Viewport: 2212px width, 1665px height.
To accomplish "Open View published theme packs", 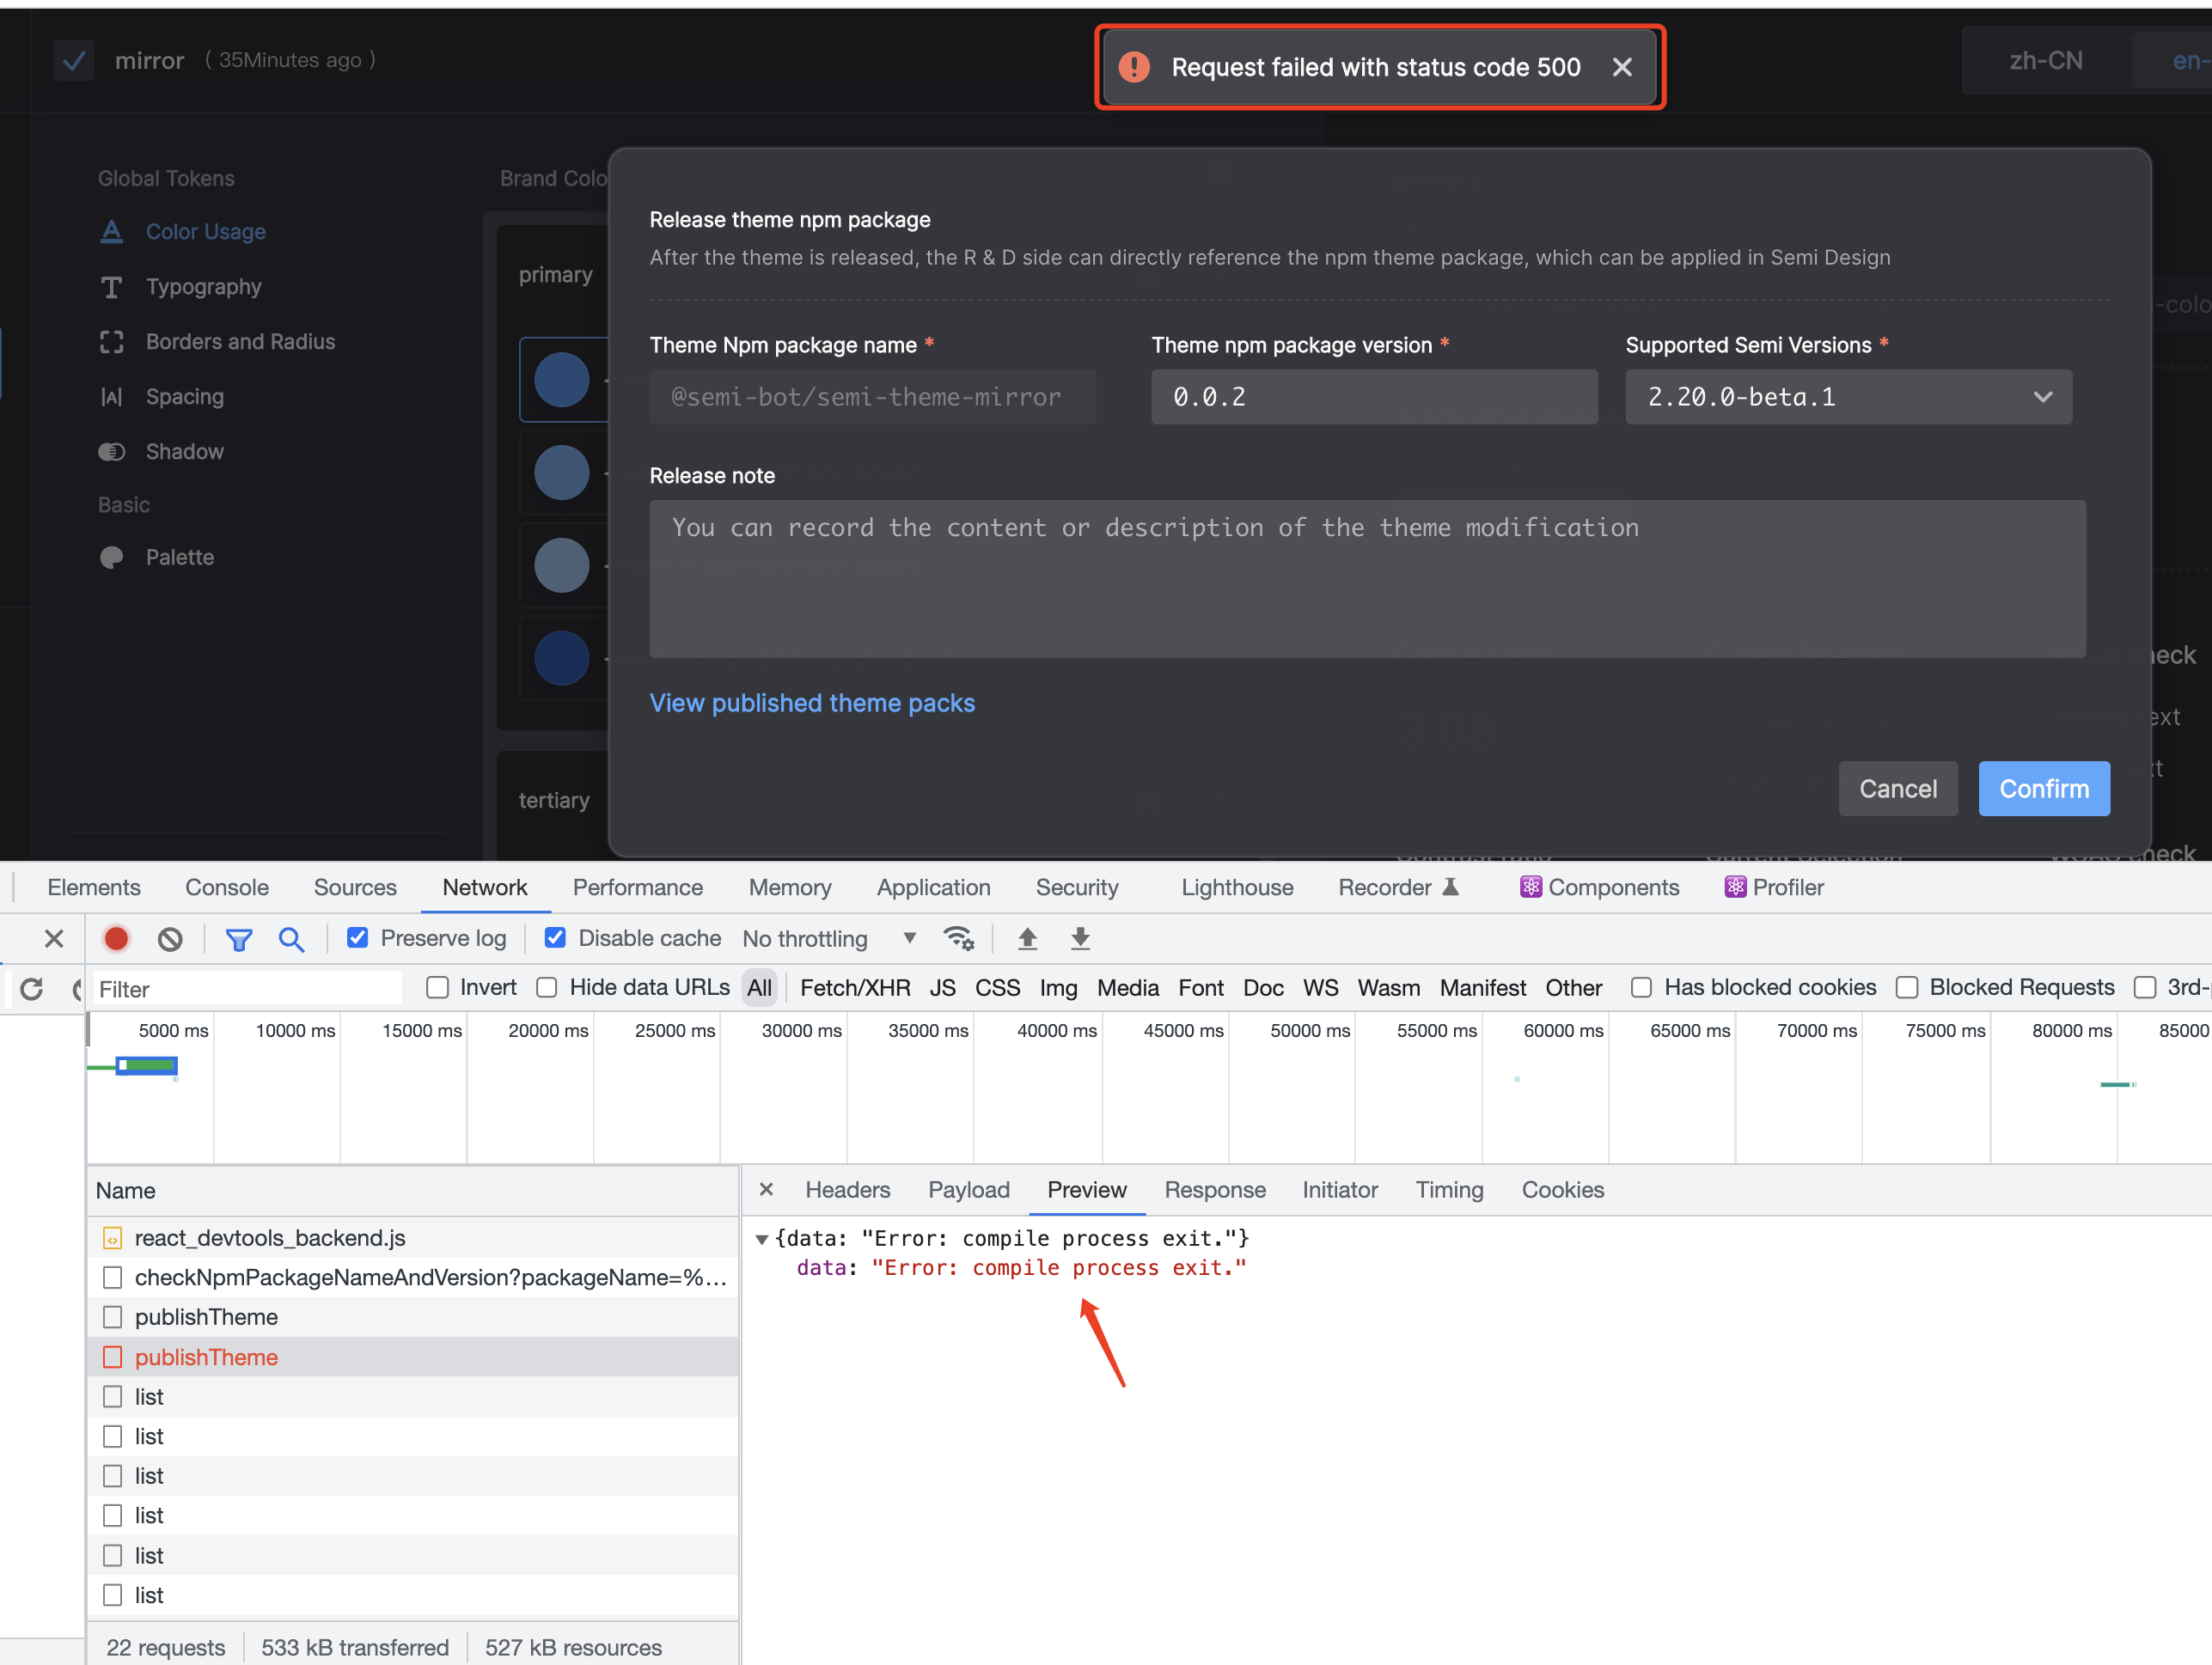I will (x=812, y=703).
